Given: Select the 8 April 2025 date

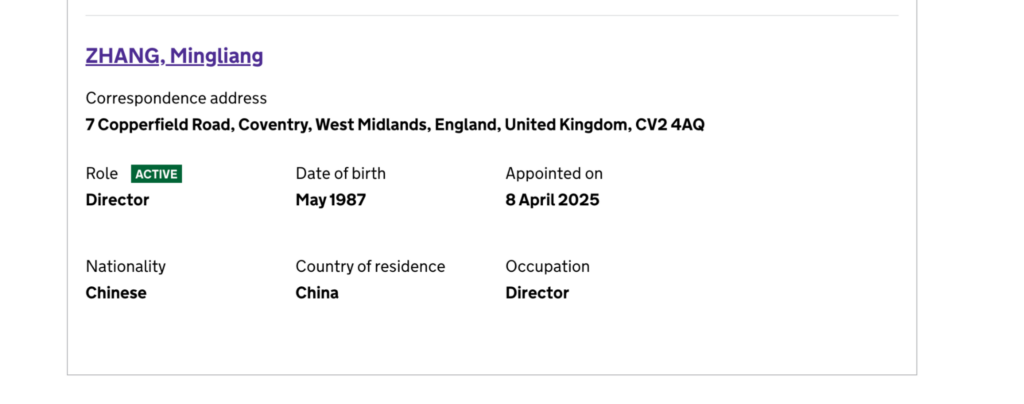Looking at the screenshot, I should point(552,200).
